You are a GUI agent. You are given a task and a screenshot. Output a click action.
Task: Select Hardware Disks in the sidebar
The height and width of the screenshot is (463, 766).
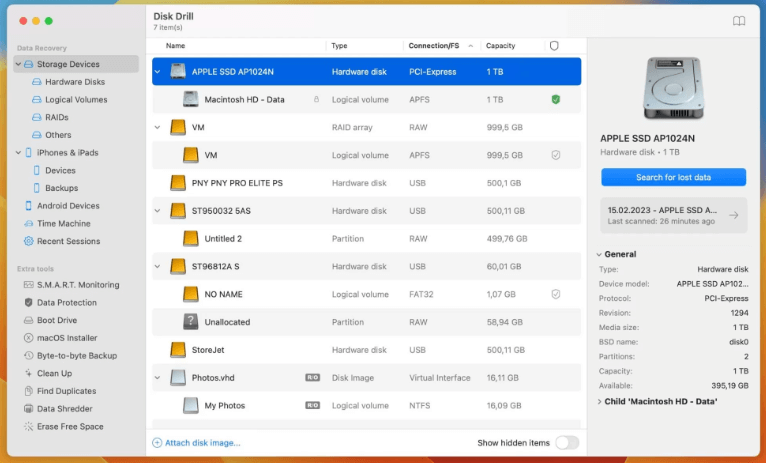pyautogui.click(x=74, y=82)
